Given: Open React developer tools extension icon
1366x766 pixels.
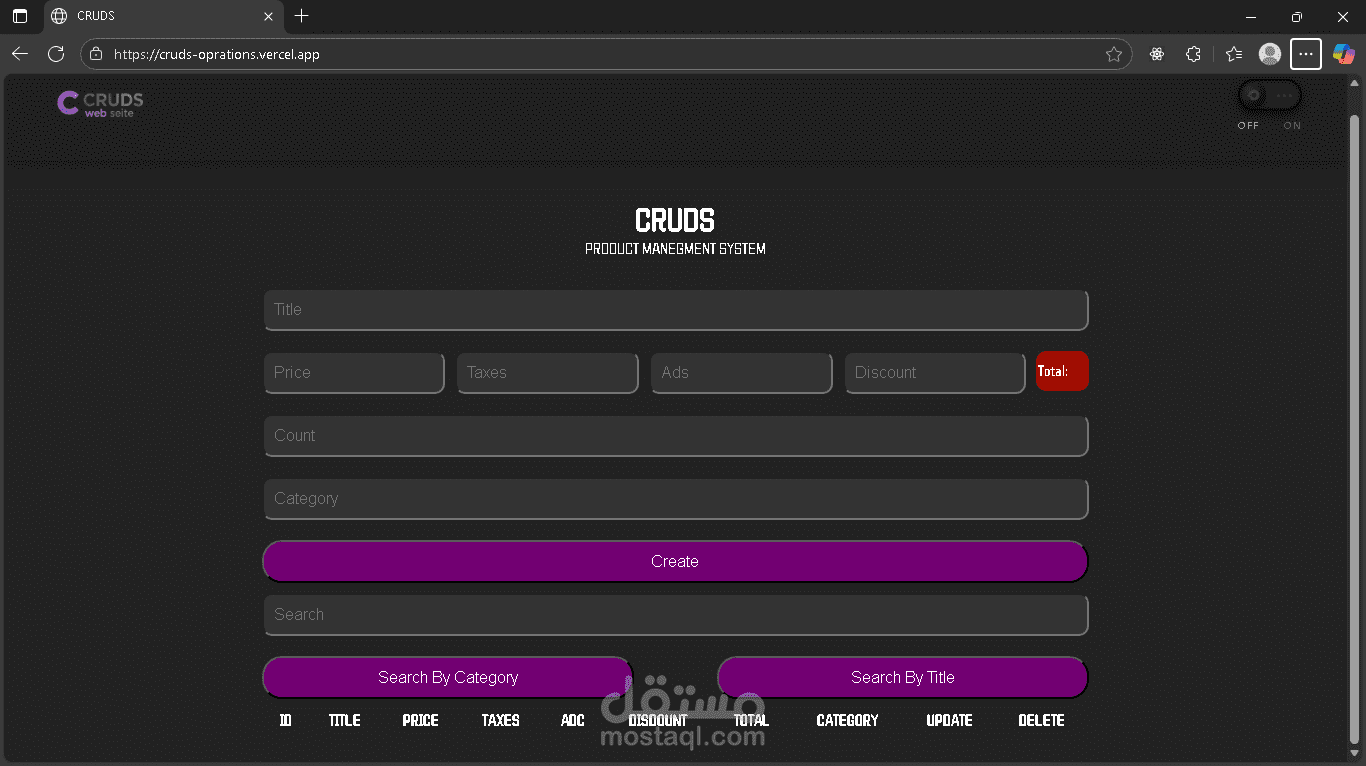Looking at the screenshot, I should point(1157,54).
